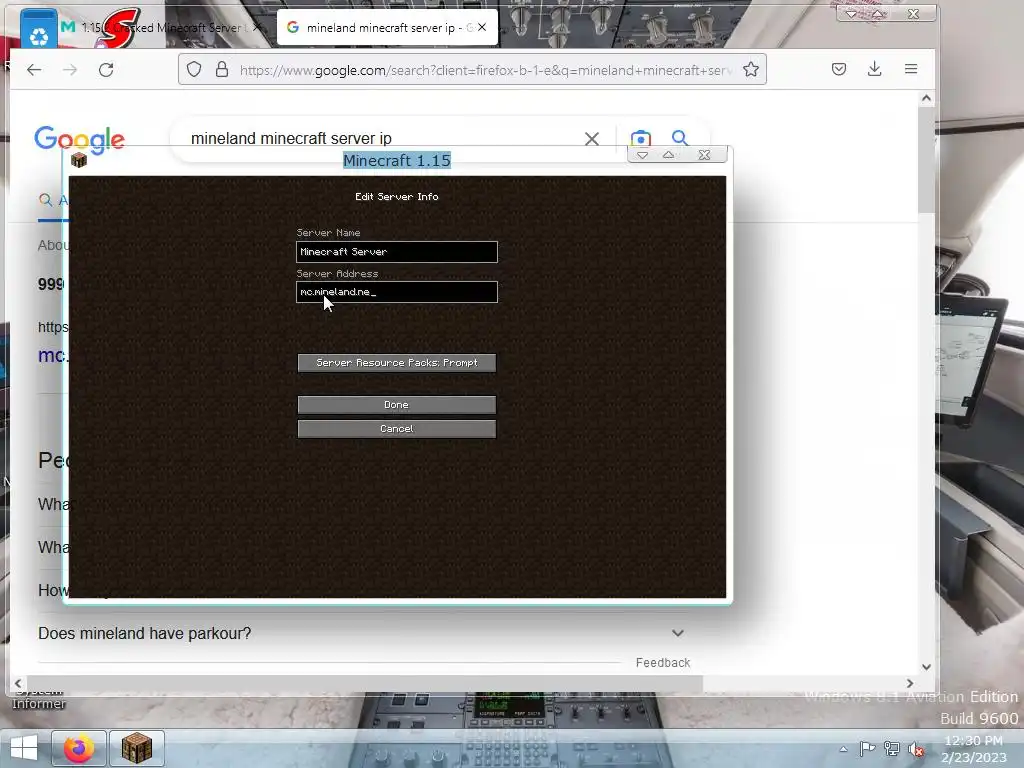Click the Server Address text field
The width and height of the screenshot is (1024, 768).
click(396, 292)
